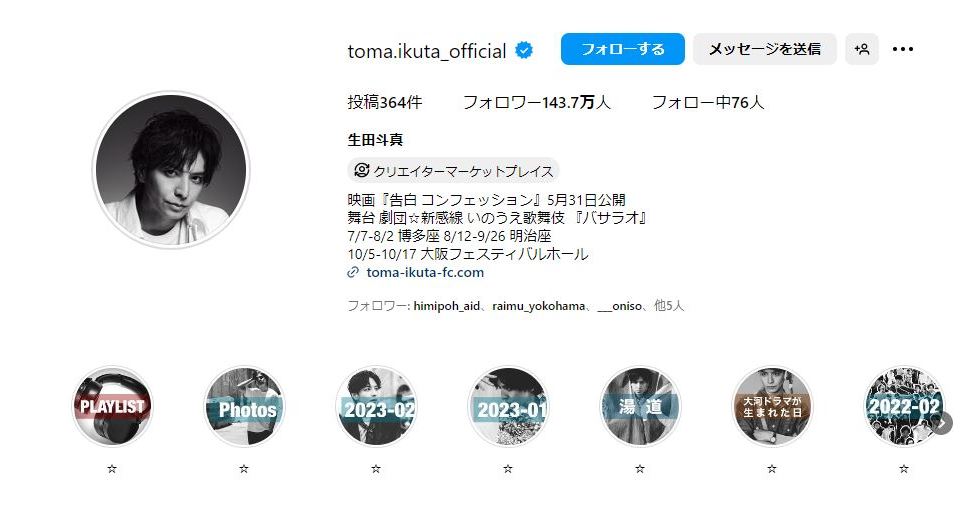
Task: Open the add-similar-accounts person icon
Action: pyautogui.click(x=861, y=49)
